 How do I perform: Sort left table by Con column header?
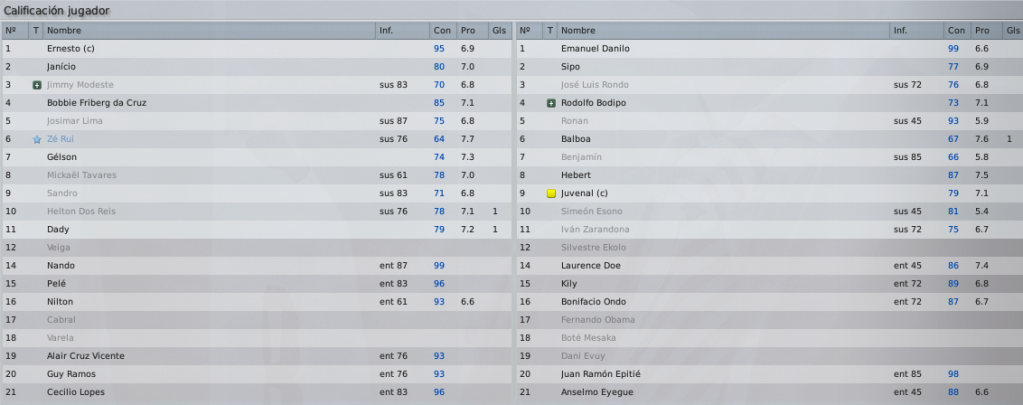[442, 31]
